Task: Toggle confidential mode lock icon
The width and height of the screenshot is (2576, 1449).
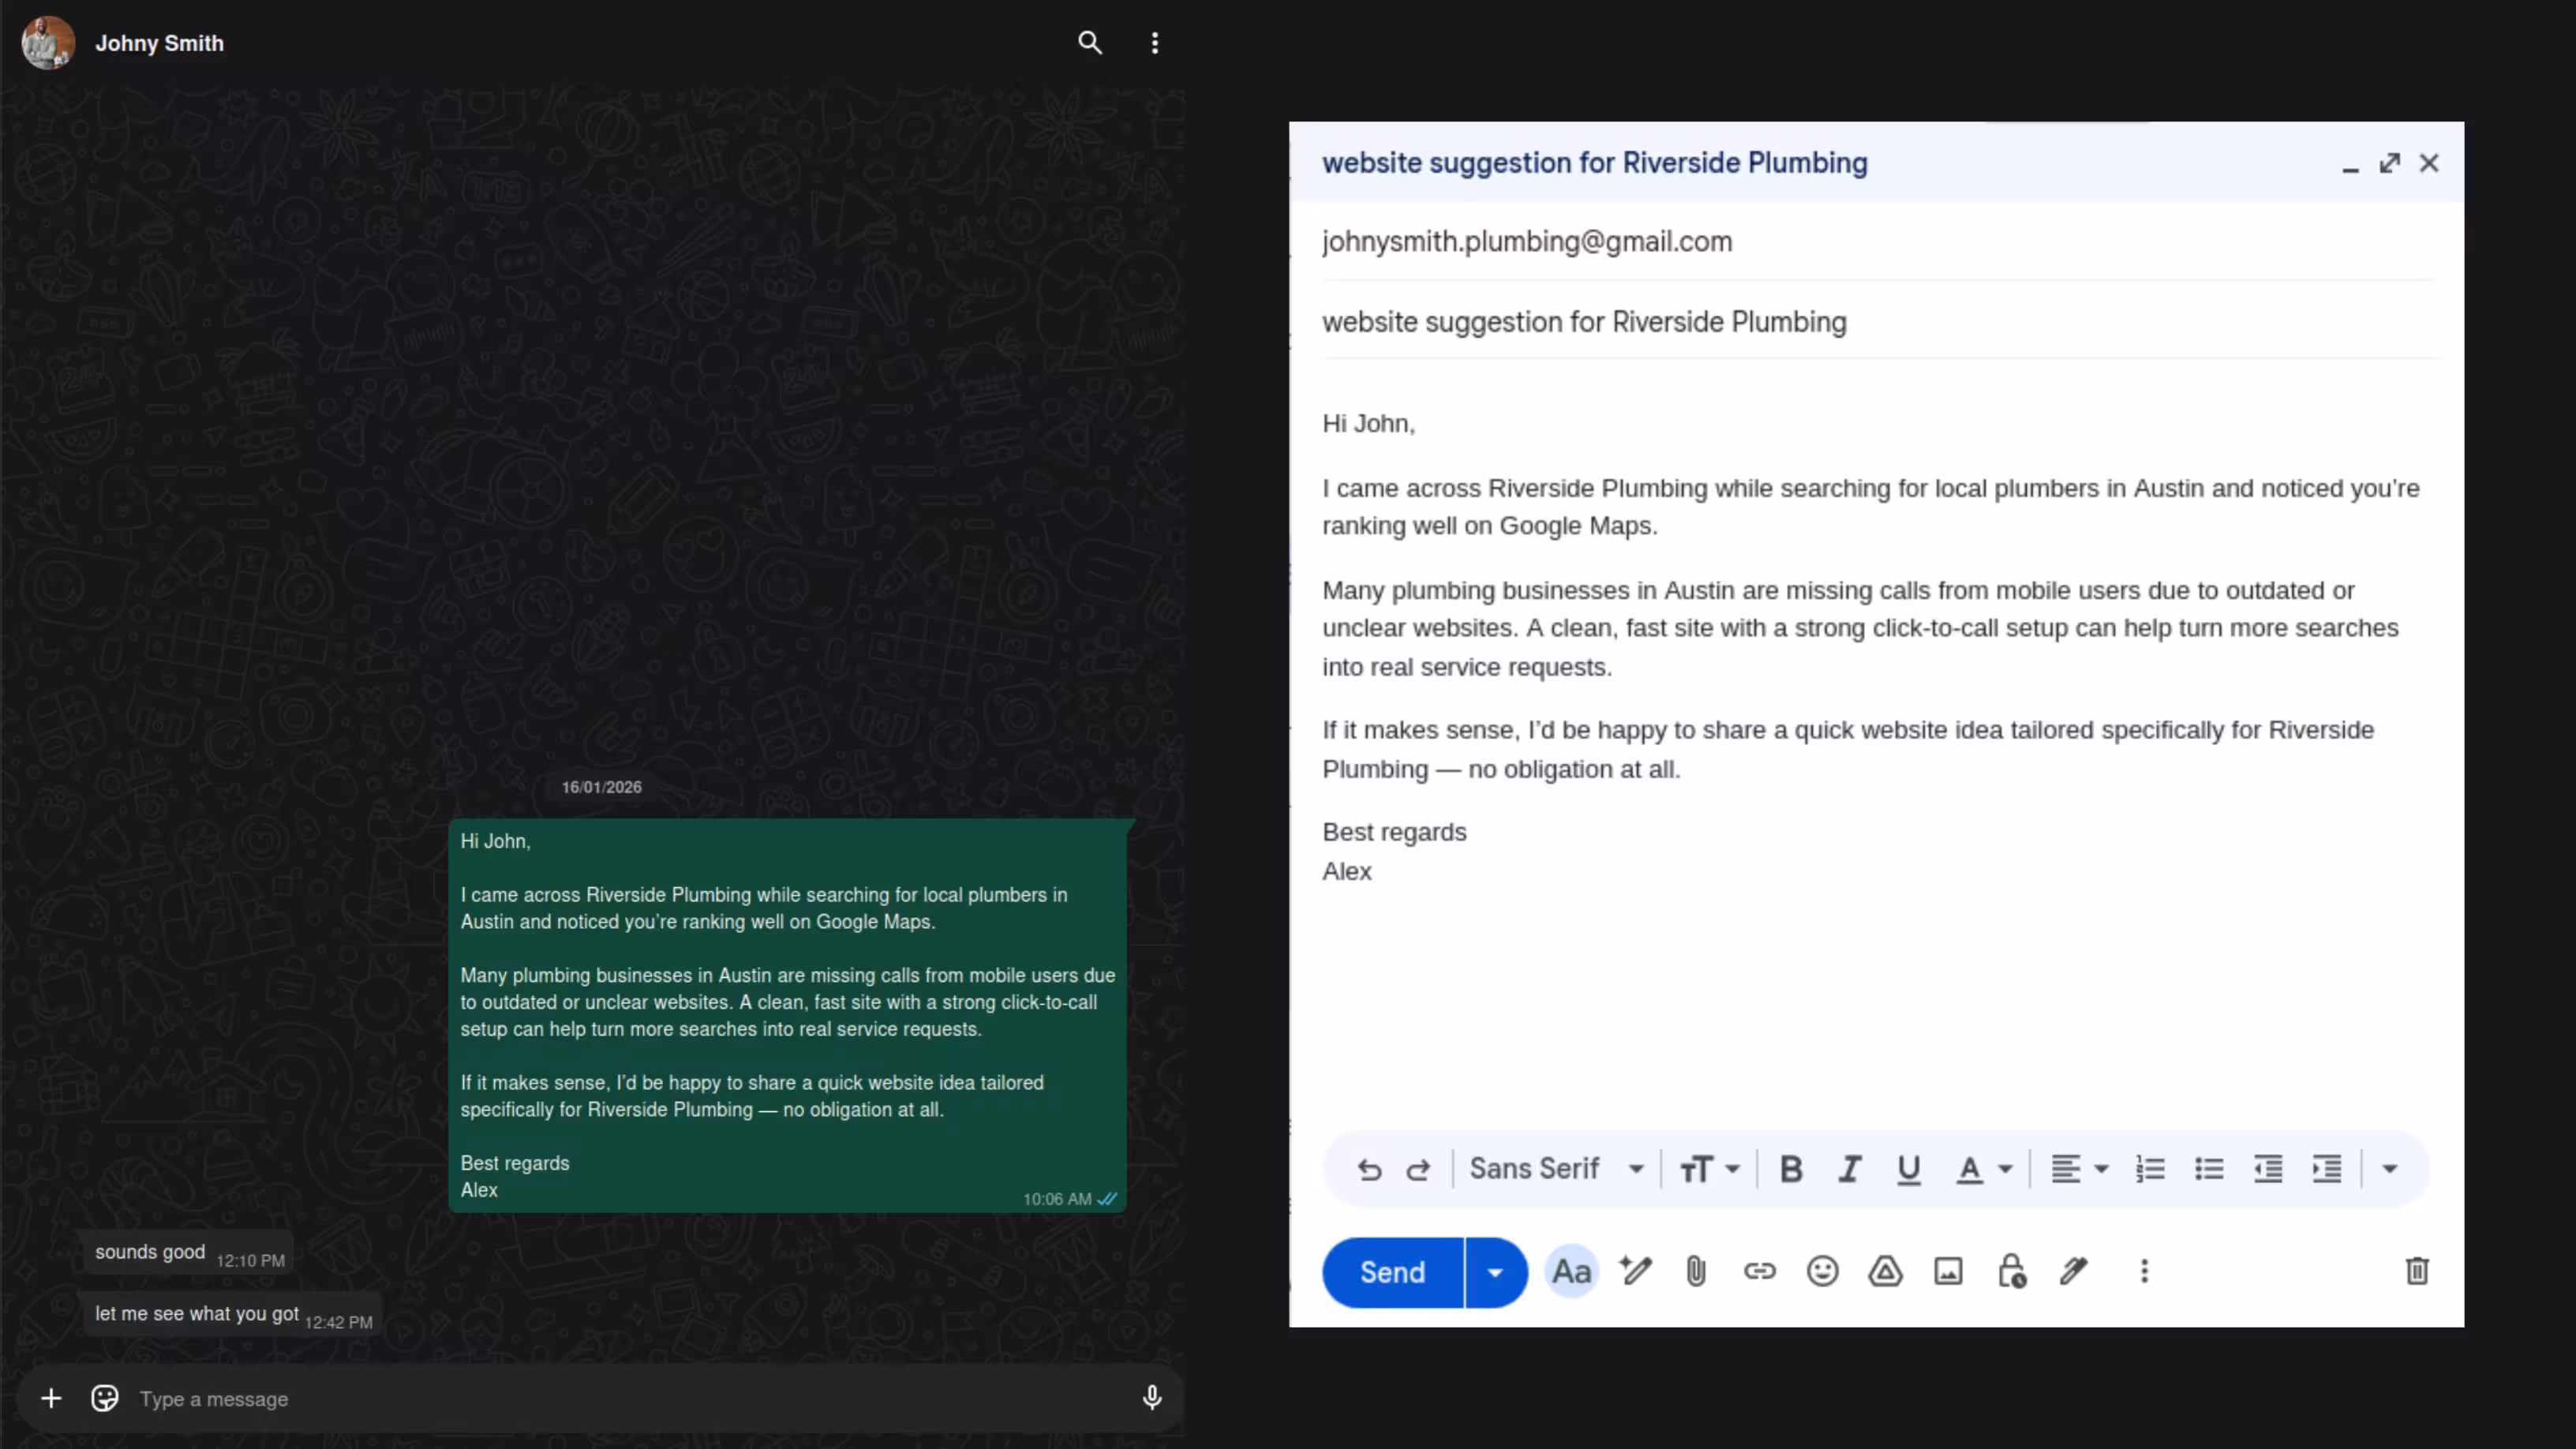Action: [2011, 1272]
